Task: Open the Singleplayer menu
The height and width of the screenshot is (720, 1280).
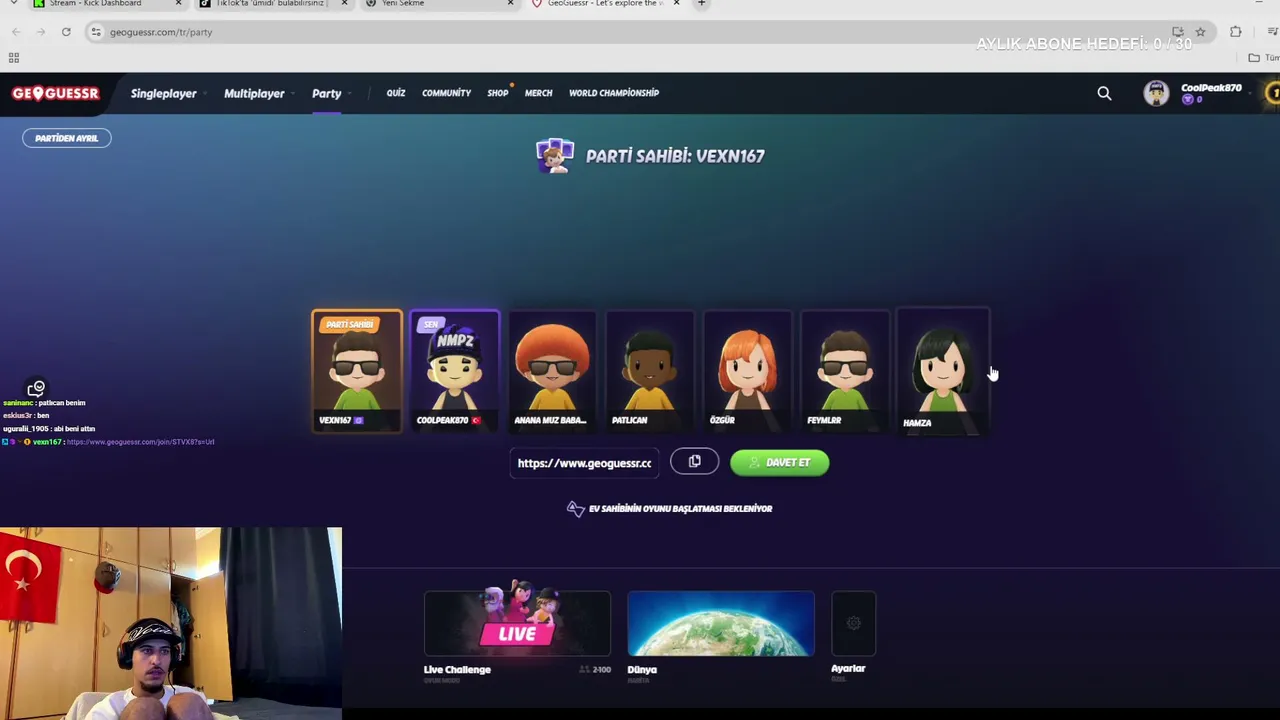Action: 164,93
